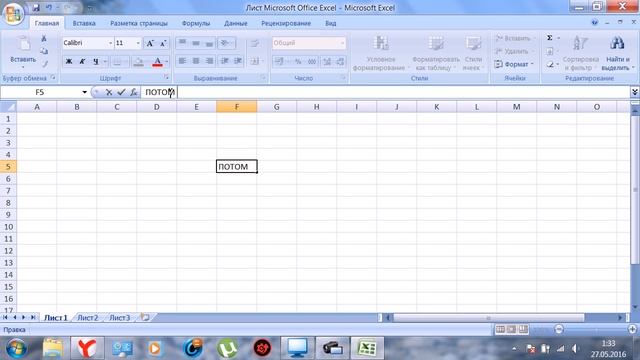Open Windows Start button
Image resolution: width=640 pixels, height=360 pixels.
click(17, 348)
